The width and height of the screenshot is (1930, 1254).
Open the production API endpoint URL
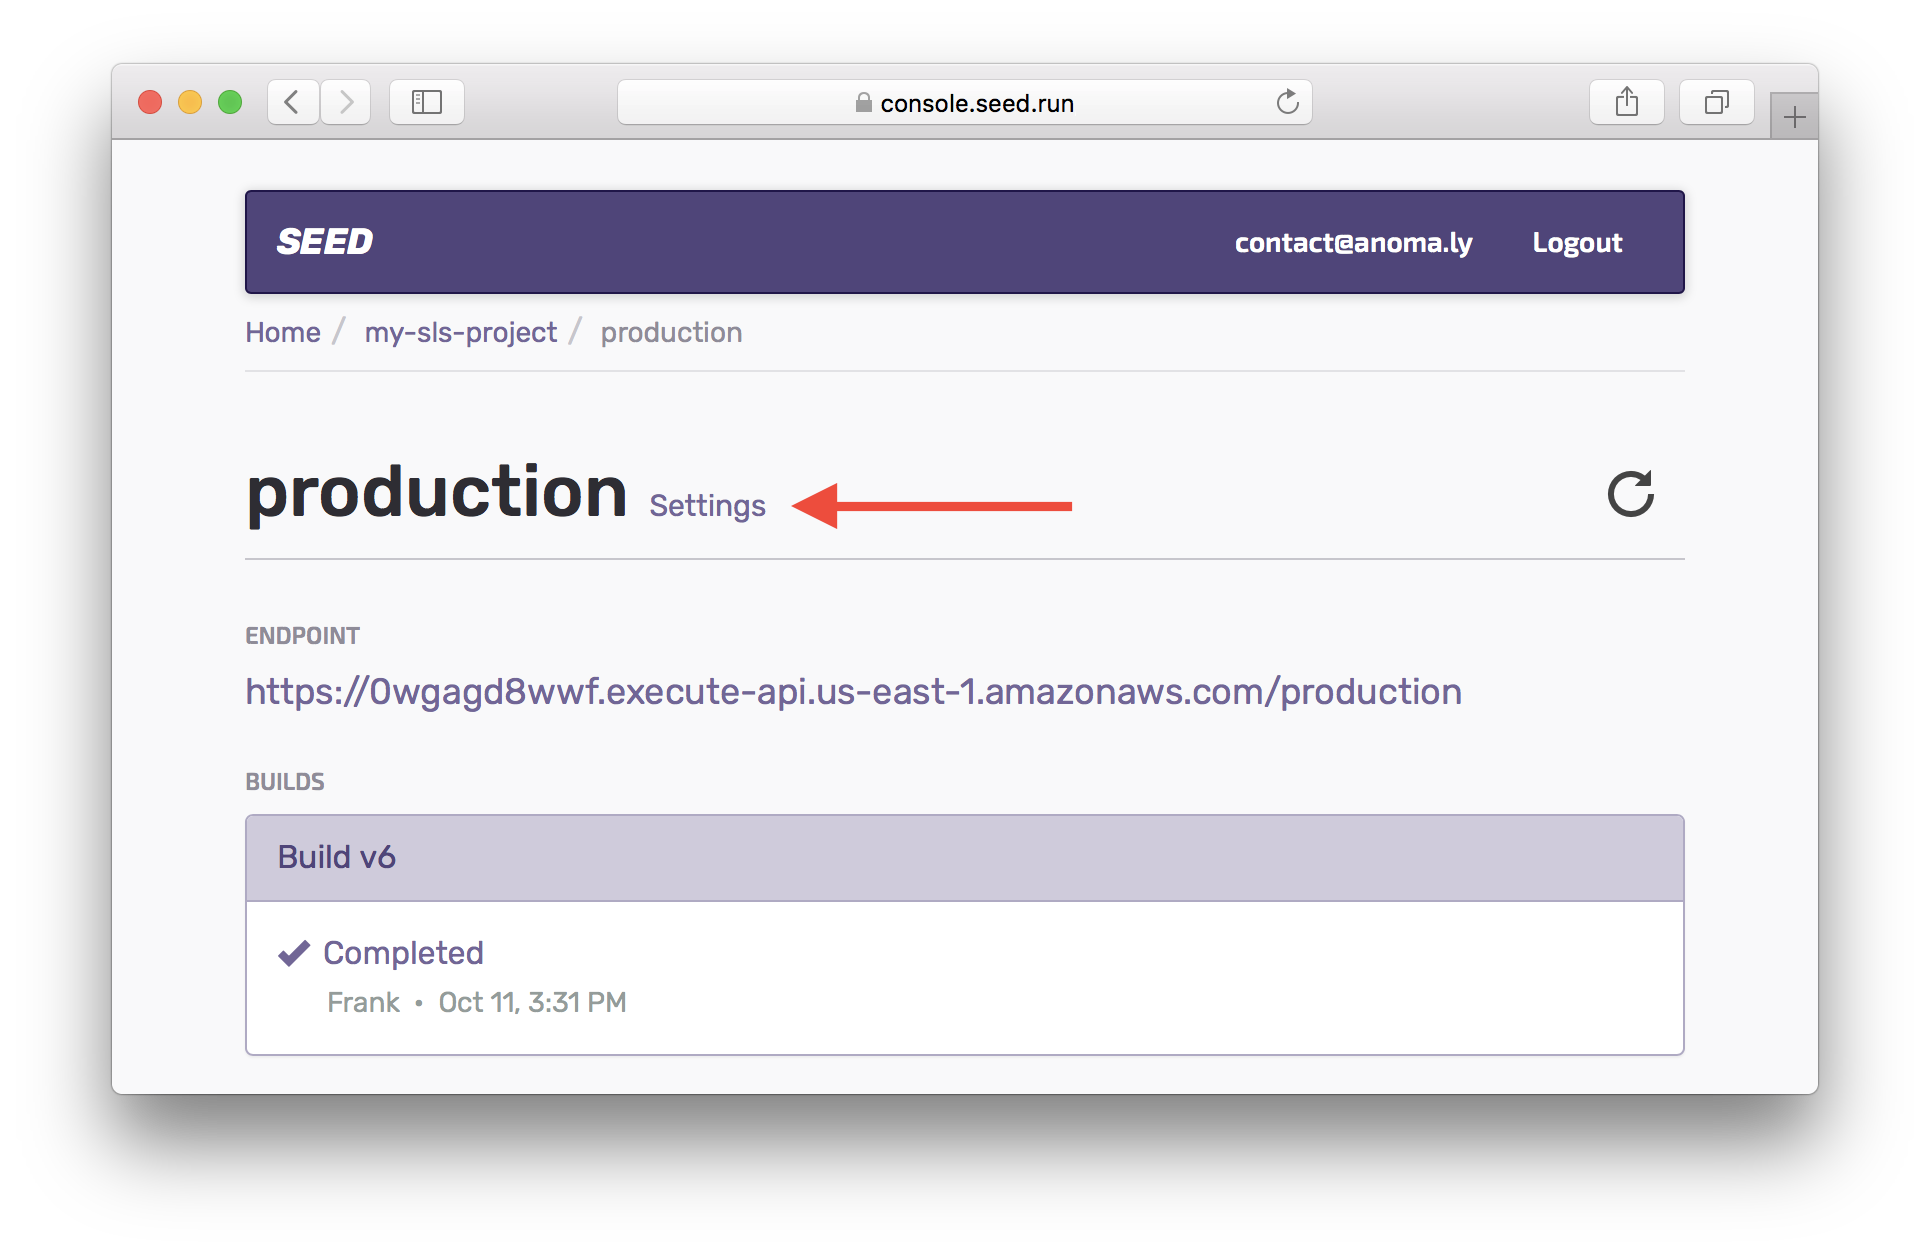pos(853,692)
